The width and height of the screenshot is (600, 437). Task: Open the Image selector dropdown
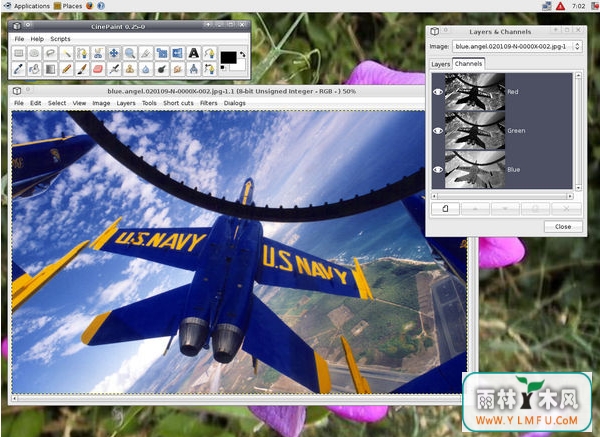tap(517, 46)
